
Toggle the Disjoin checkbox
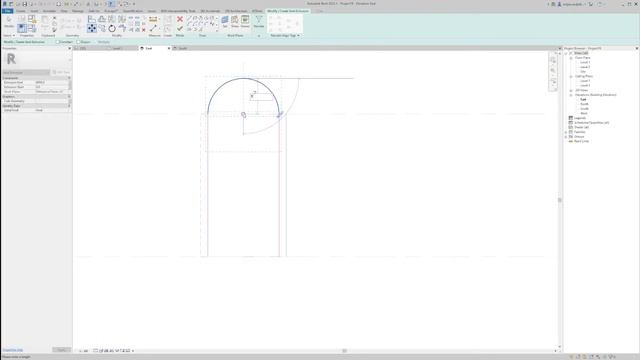(78, 42)
